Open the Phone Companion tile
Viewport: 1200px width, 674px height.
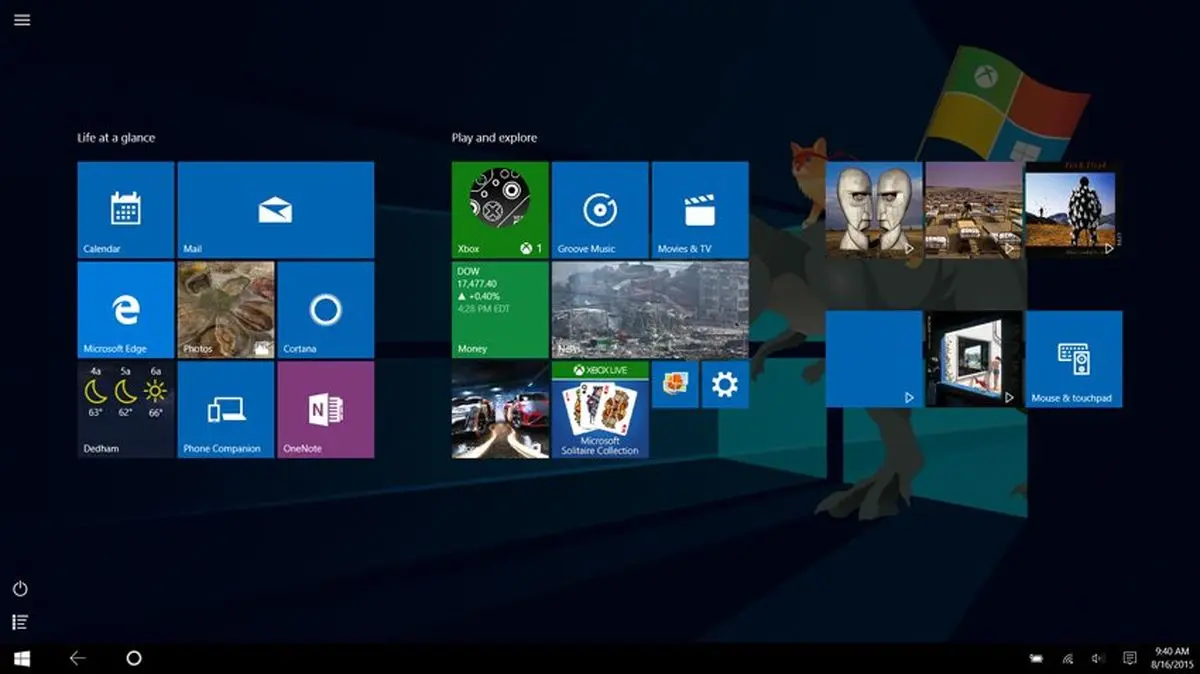[x=226, y=410]
